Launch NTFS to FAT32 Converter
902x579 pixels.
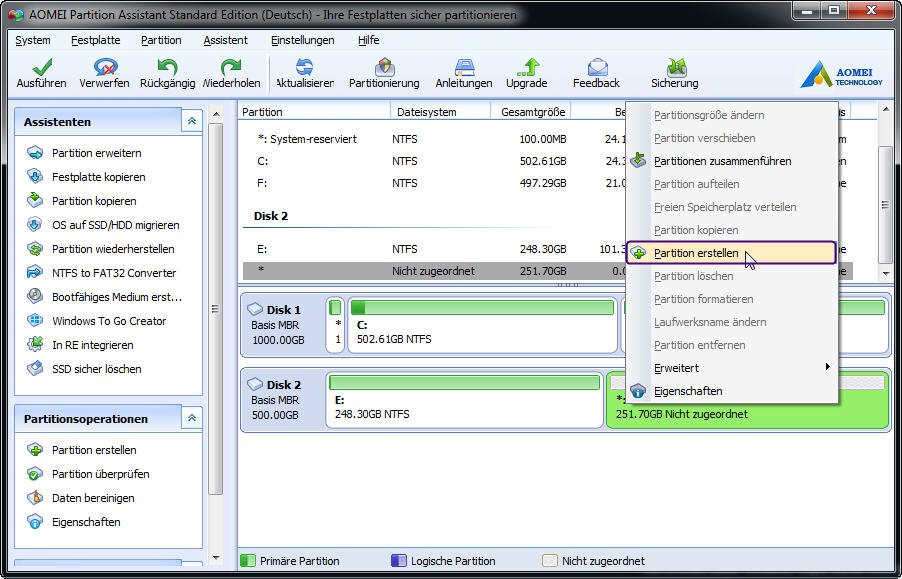(x=102, y=273)
